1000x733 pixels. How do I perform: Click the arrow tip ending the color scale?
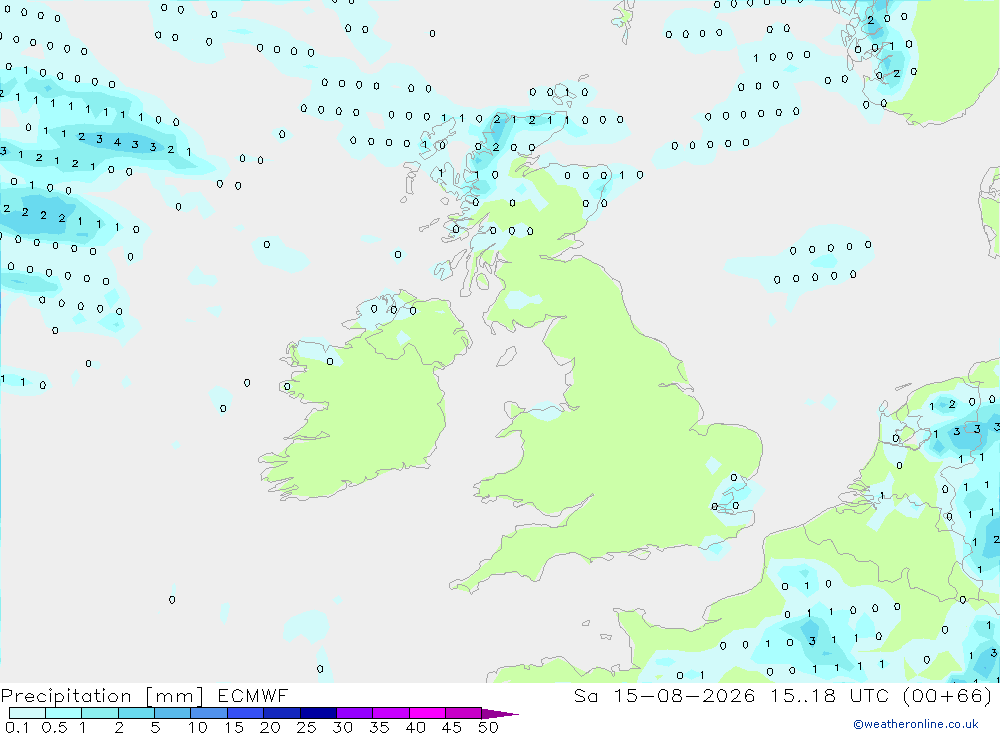click(500, 714)
